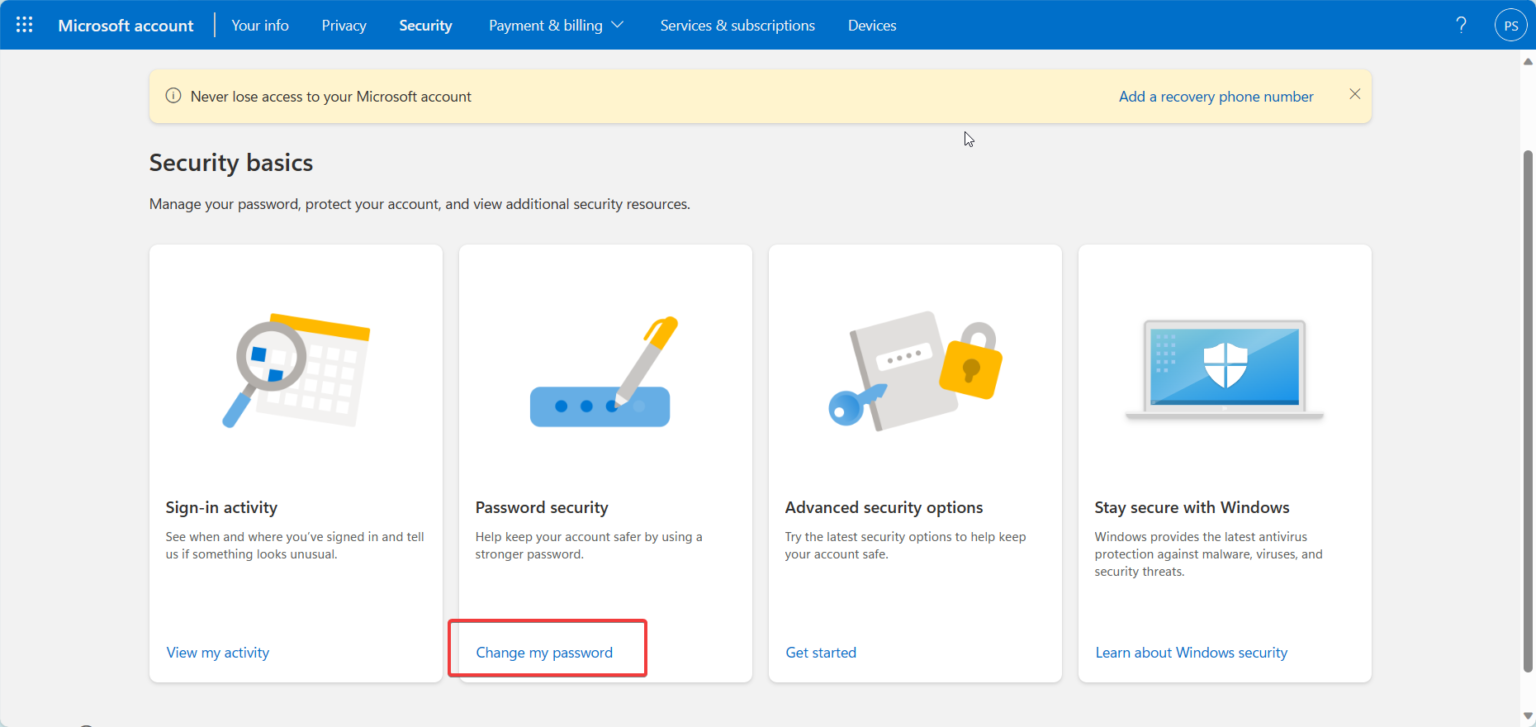Viewport: 1536px width, 727px height.
Task: Open the app launcher waffle icon
Action: [x=24, y=25]
